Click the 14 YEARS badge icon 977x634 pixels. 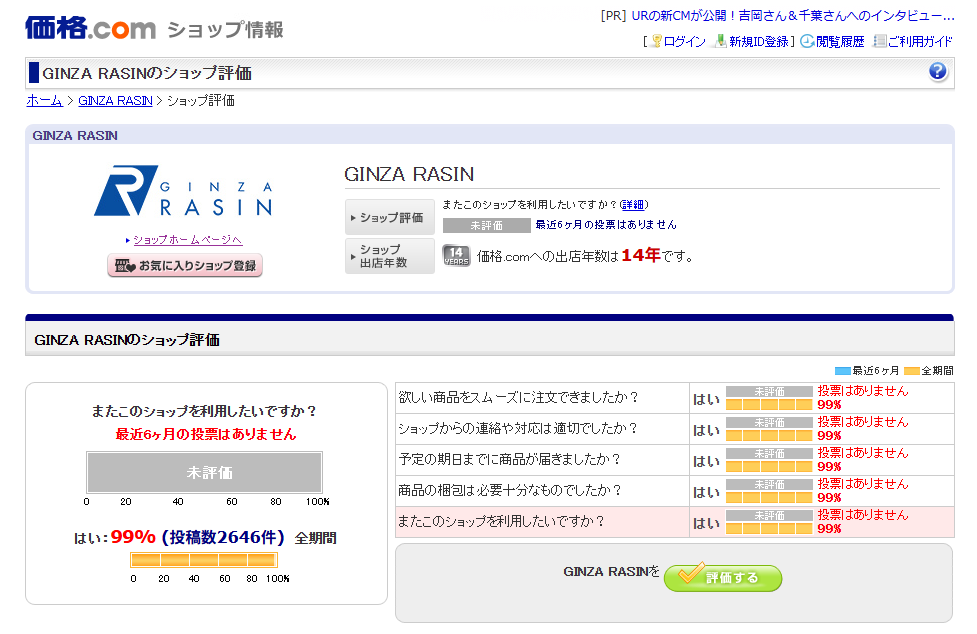pyautogui.click(x=456, y=255)
